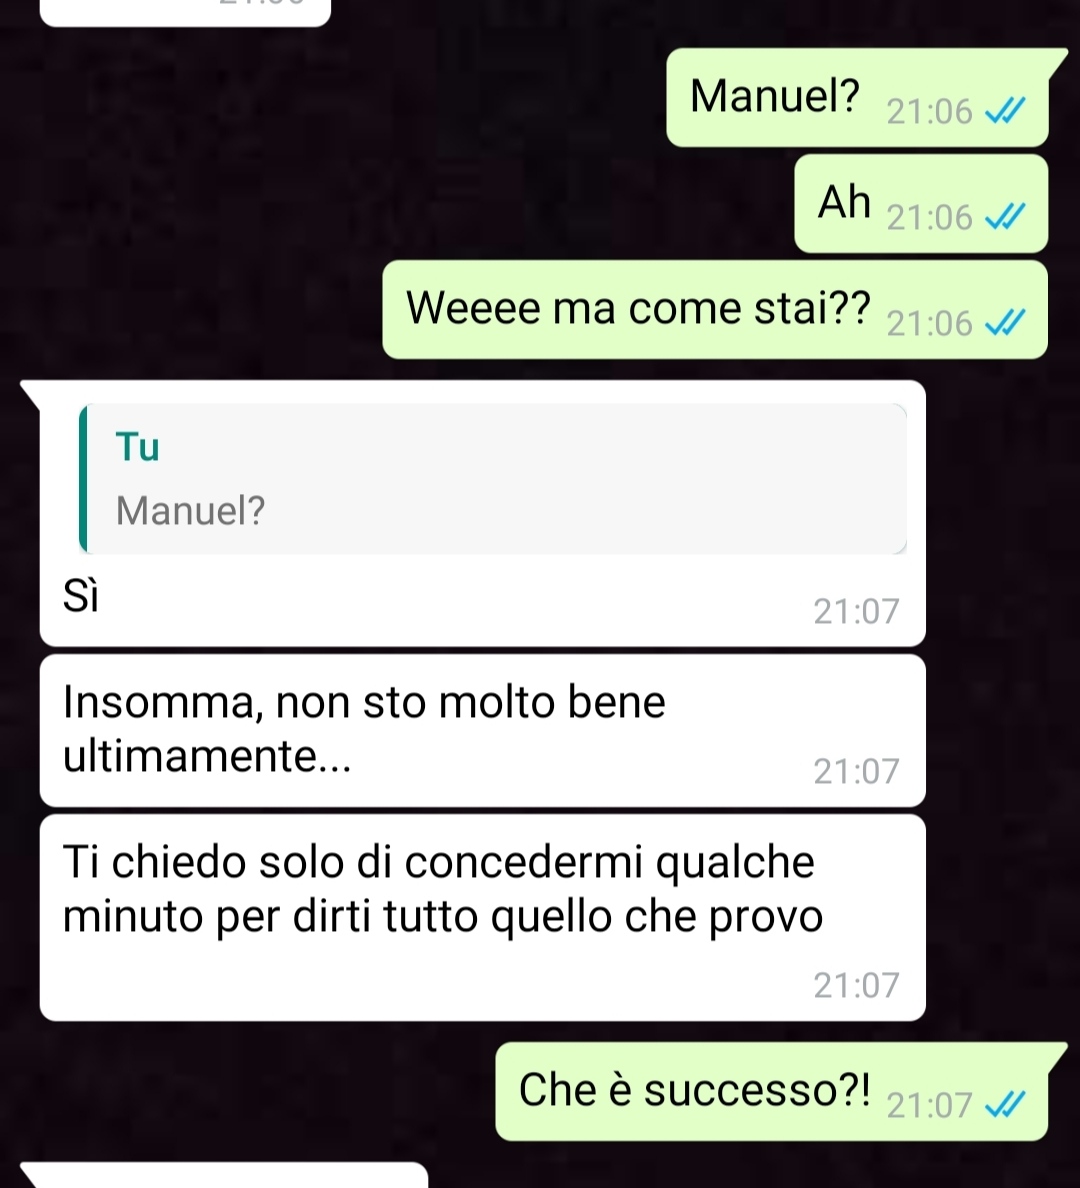Tap the blue ticks on 'Weeee ma come stai??'
This screenshot has width=1080, height=1188.
click(x=1005, y=324)
